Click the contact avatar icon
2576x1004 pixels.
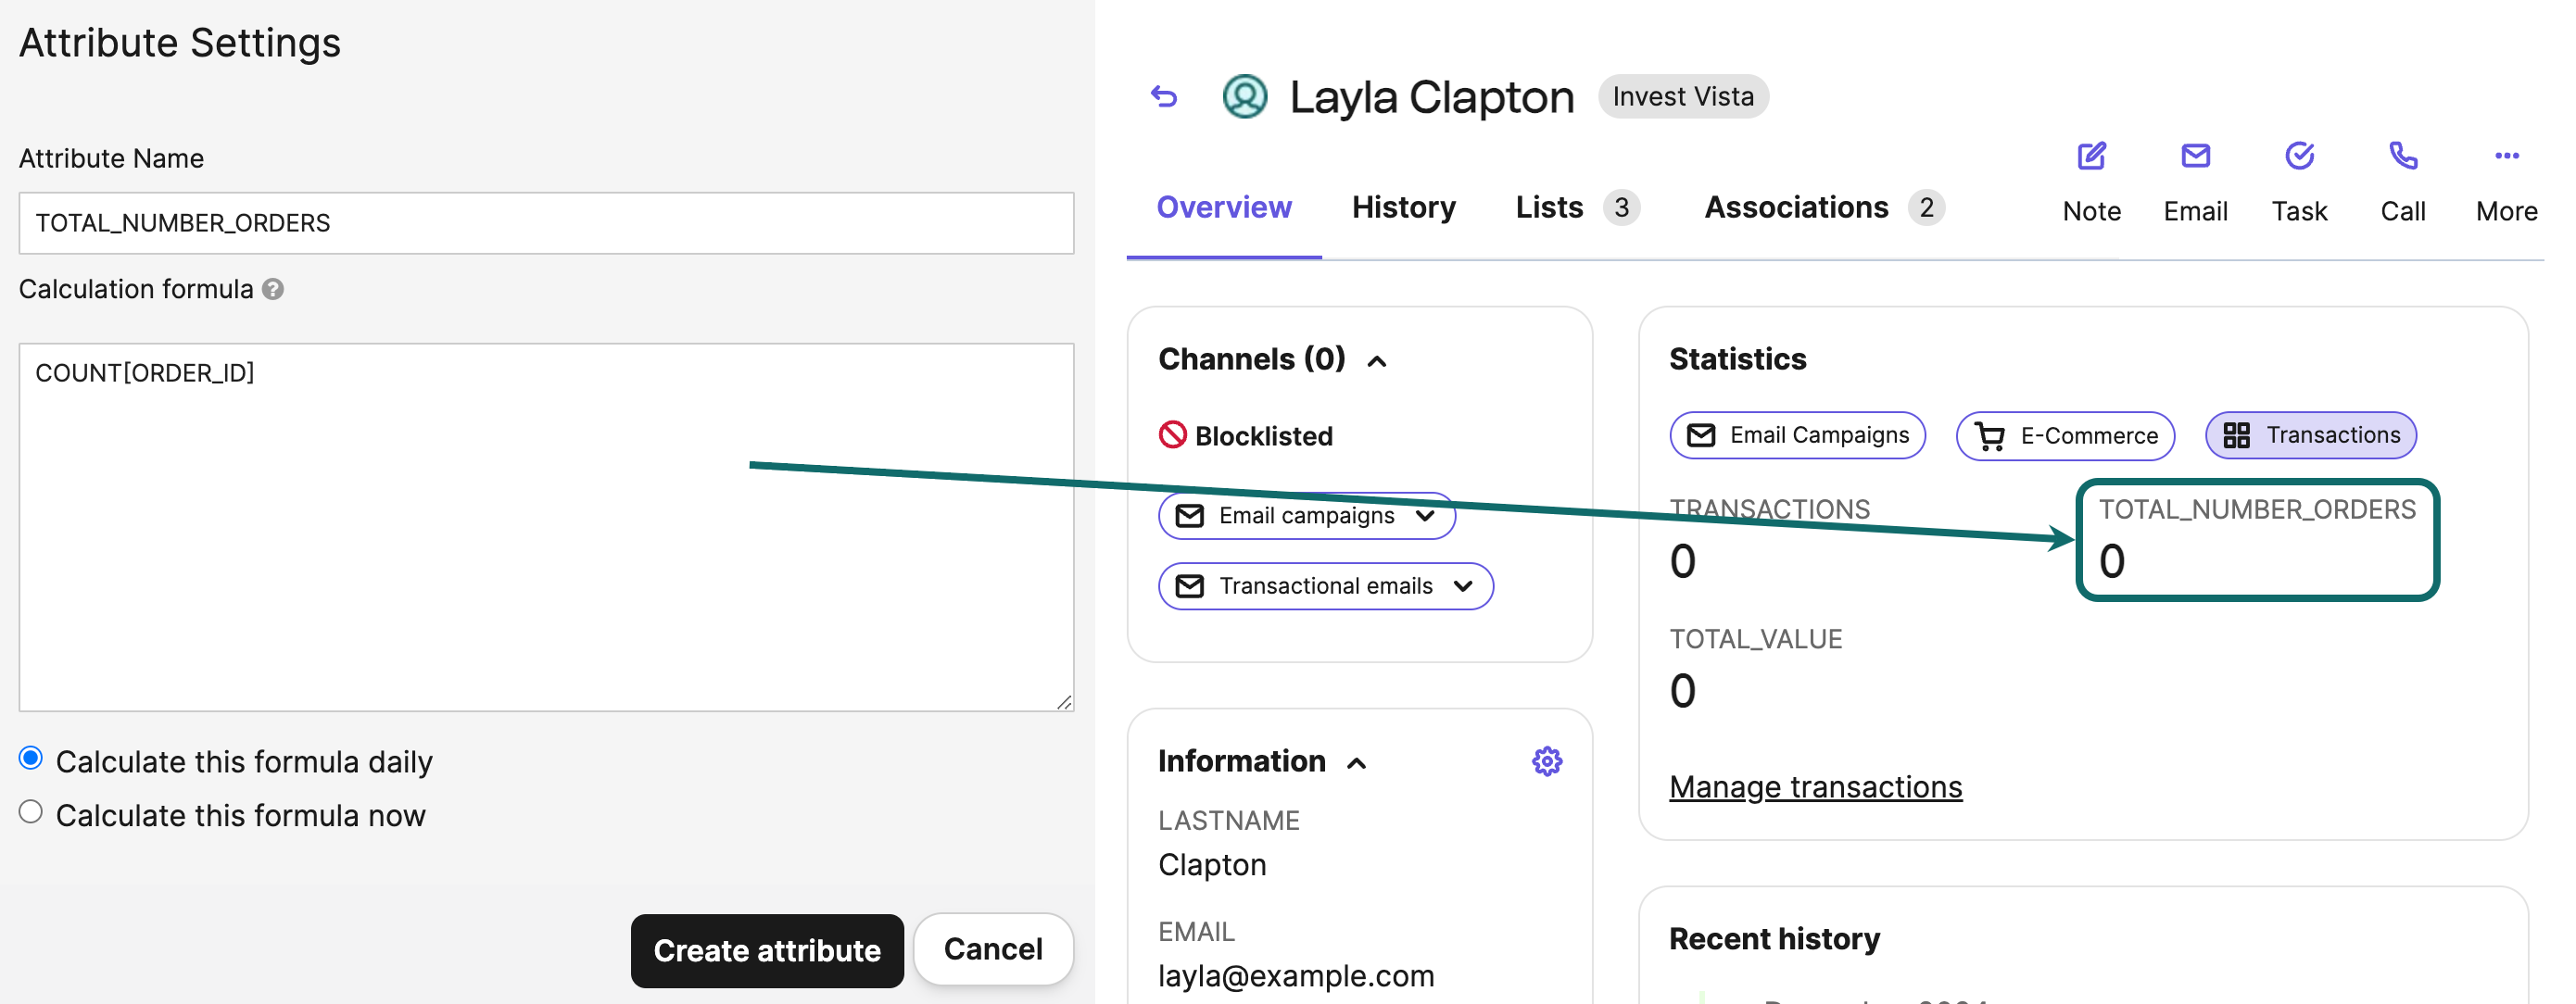click(1245, 96)
